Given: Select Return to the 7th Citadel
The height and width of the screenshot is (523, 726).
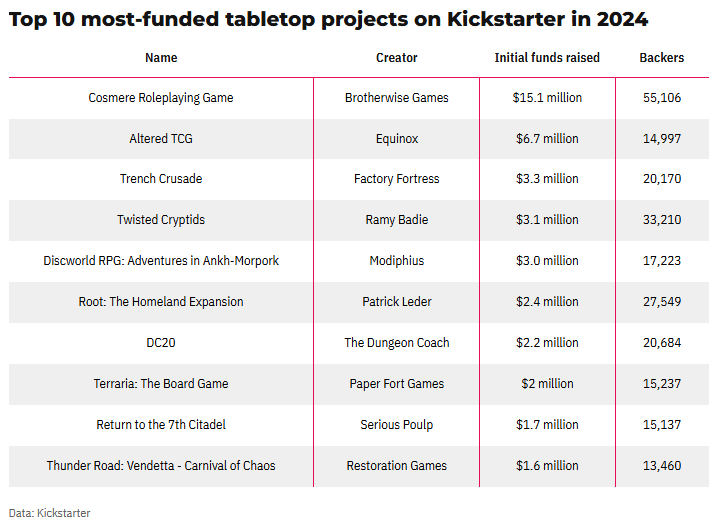Looking at the screenshot, I should click(x=161, y=425).
